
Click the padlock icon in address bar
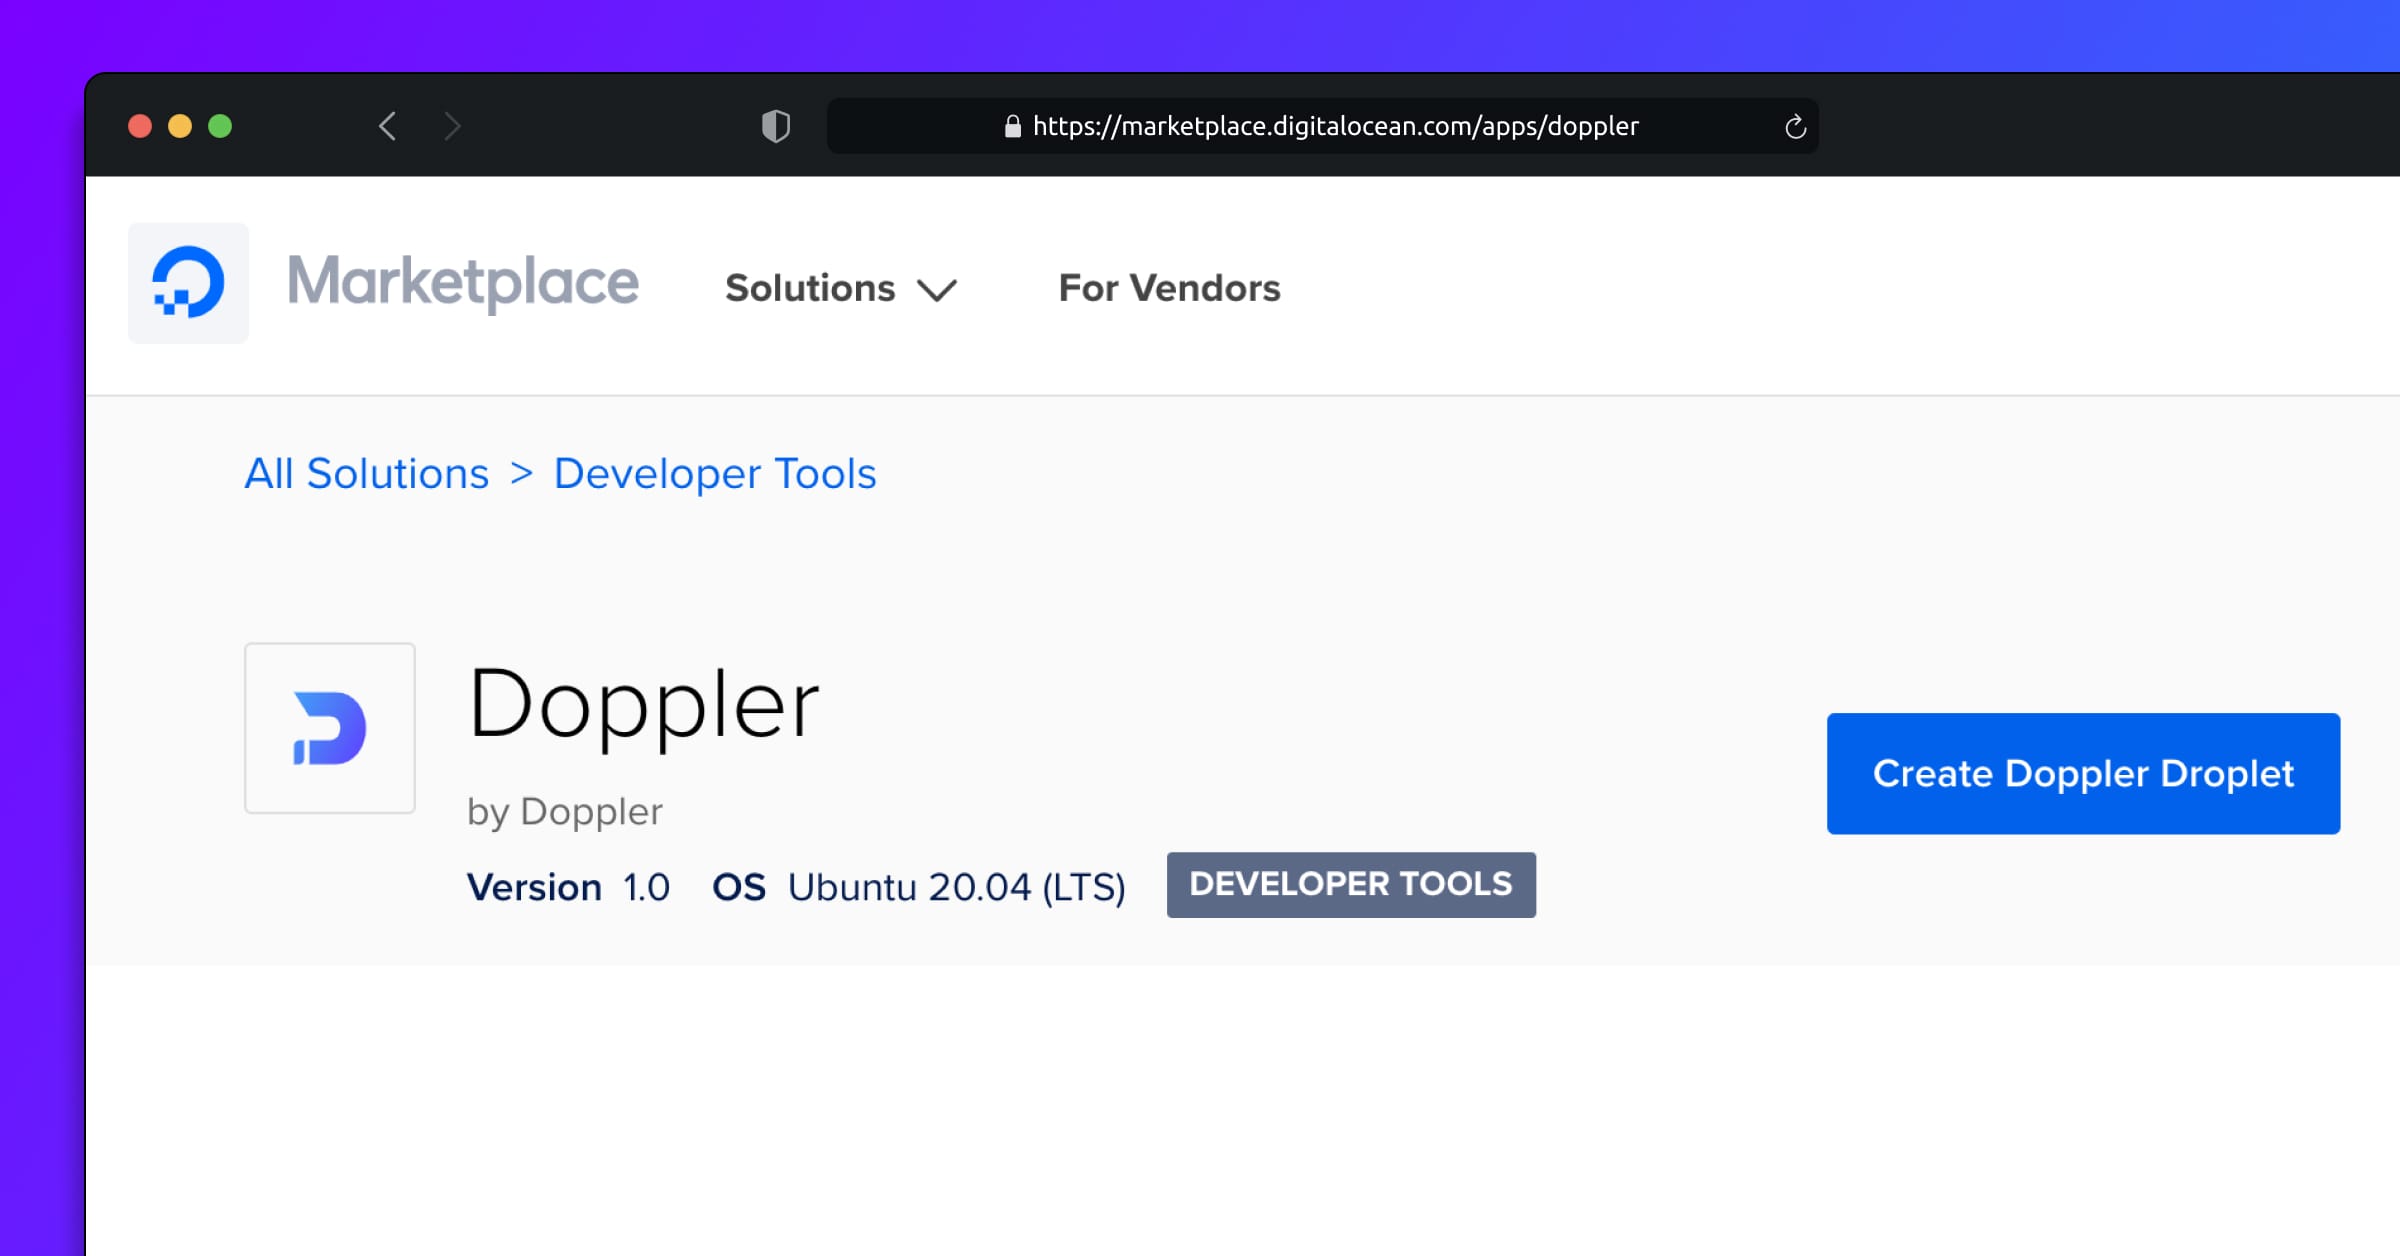click(1012, 126)
